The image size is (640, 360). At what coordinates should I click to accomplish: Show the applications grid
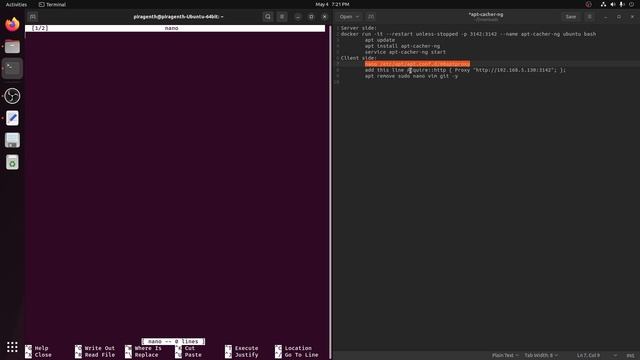coord(12,347)
